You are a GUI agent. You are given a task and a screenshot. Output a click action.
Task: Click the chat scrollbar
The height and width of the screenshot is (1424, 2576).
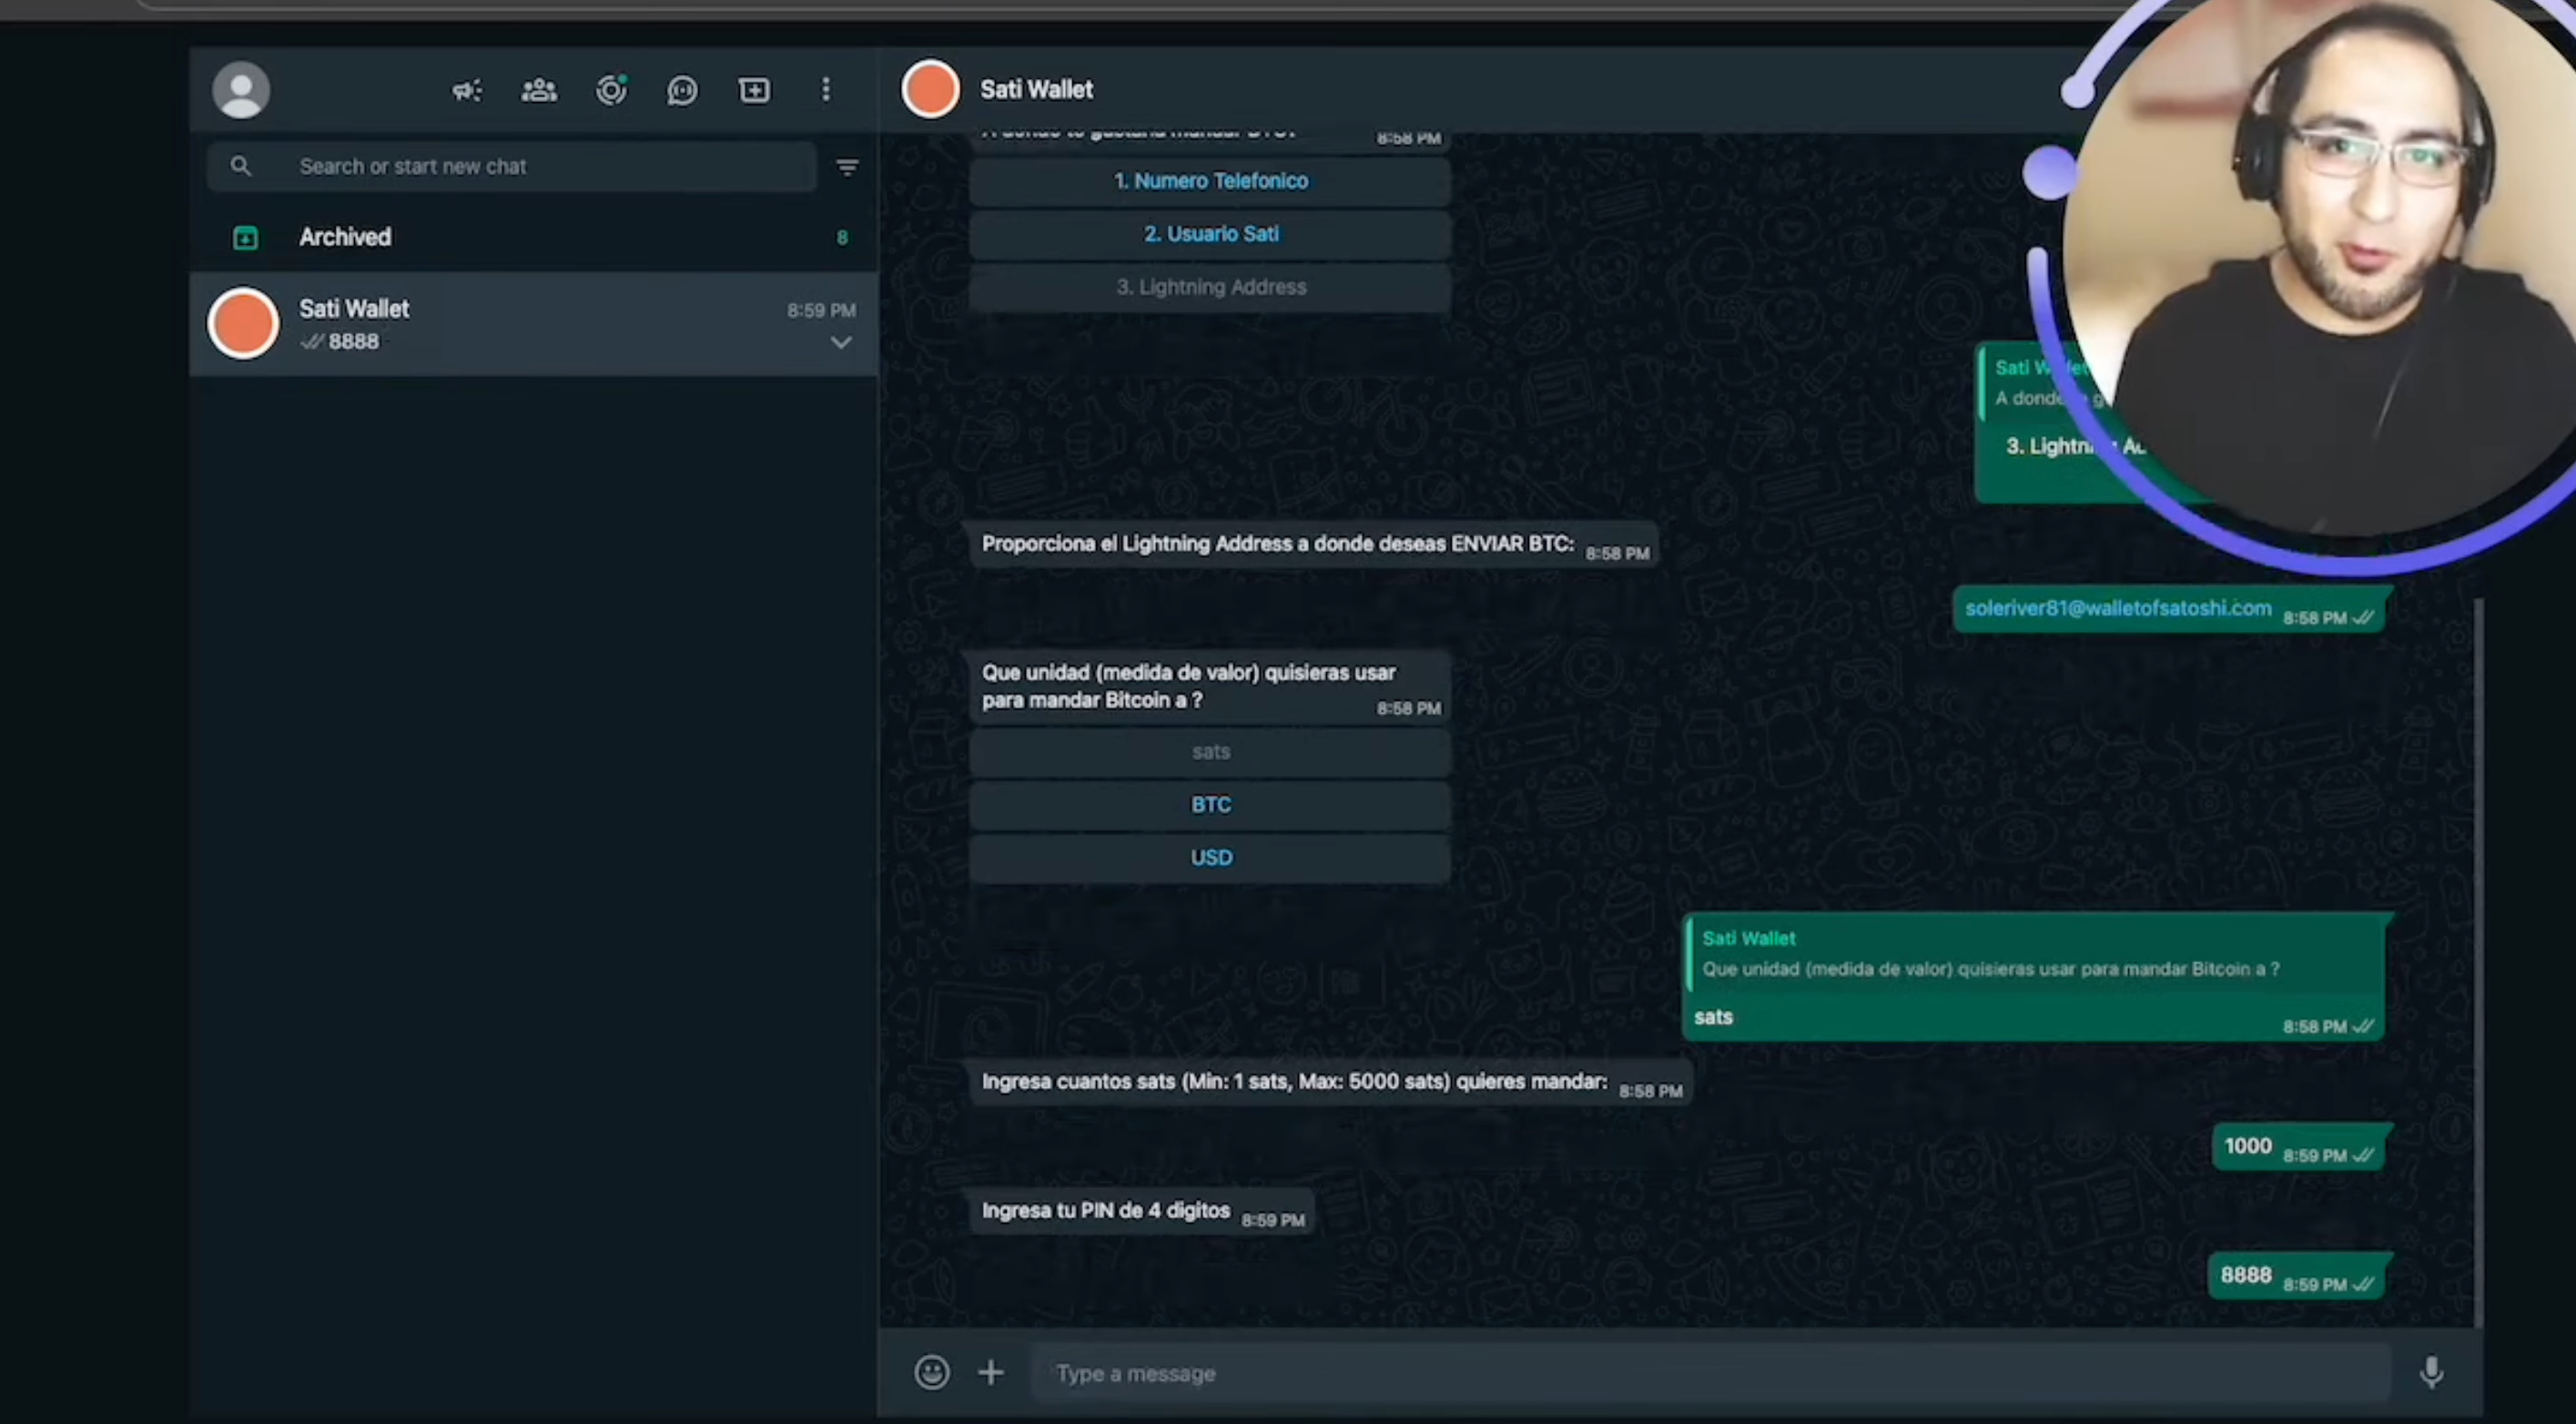click(2479, 962)
